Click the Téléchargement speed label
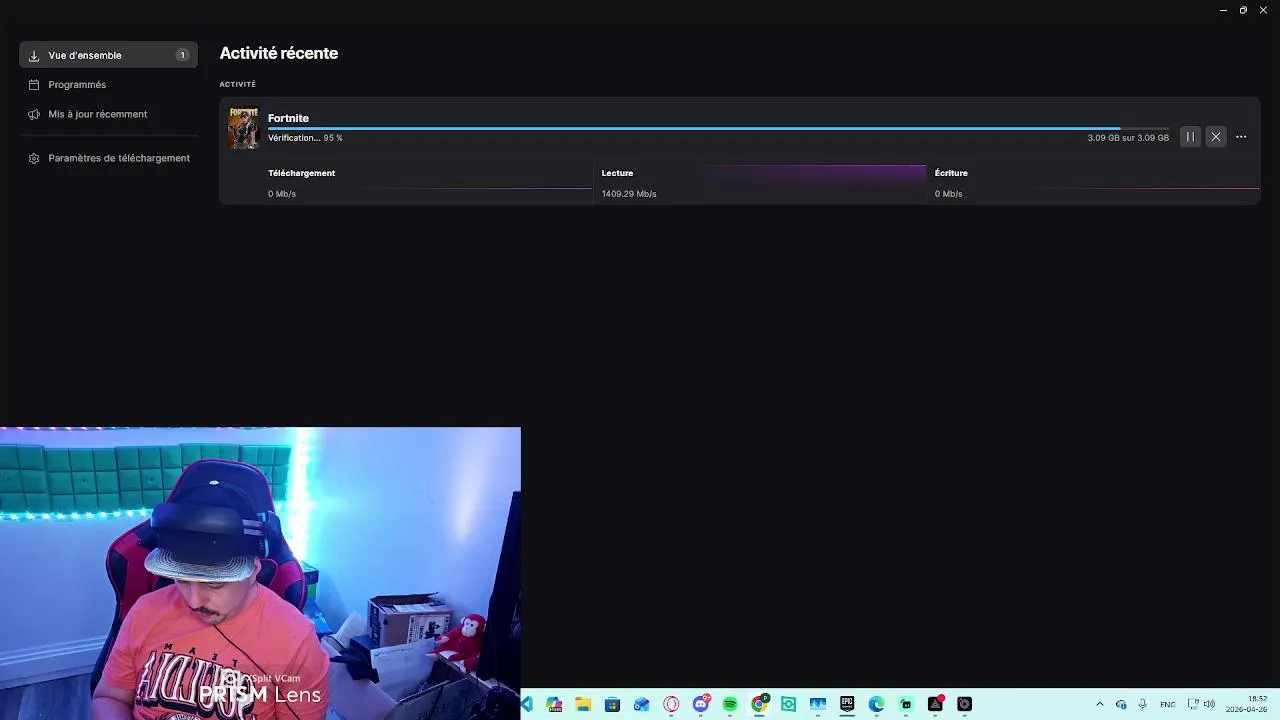 click(x=301, y=173)
